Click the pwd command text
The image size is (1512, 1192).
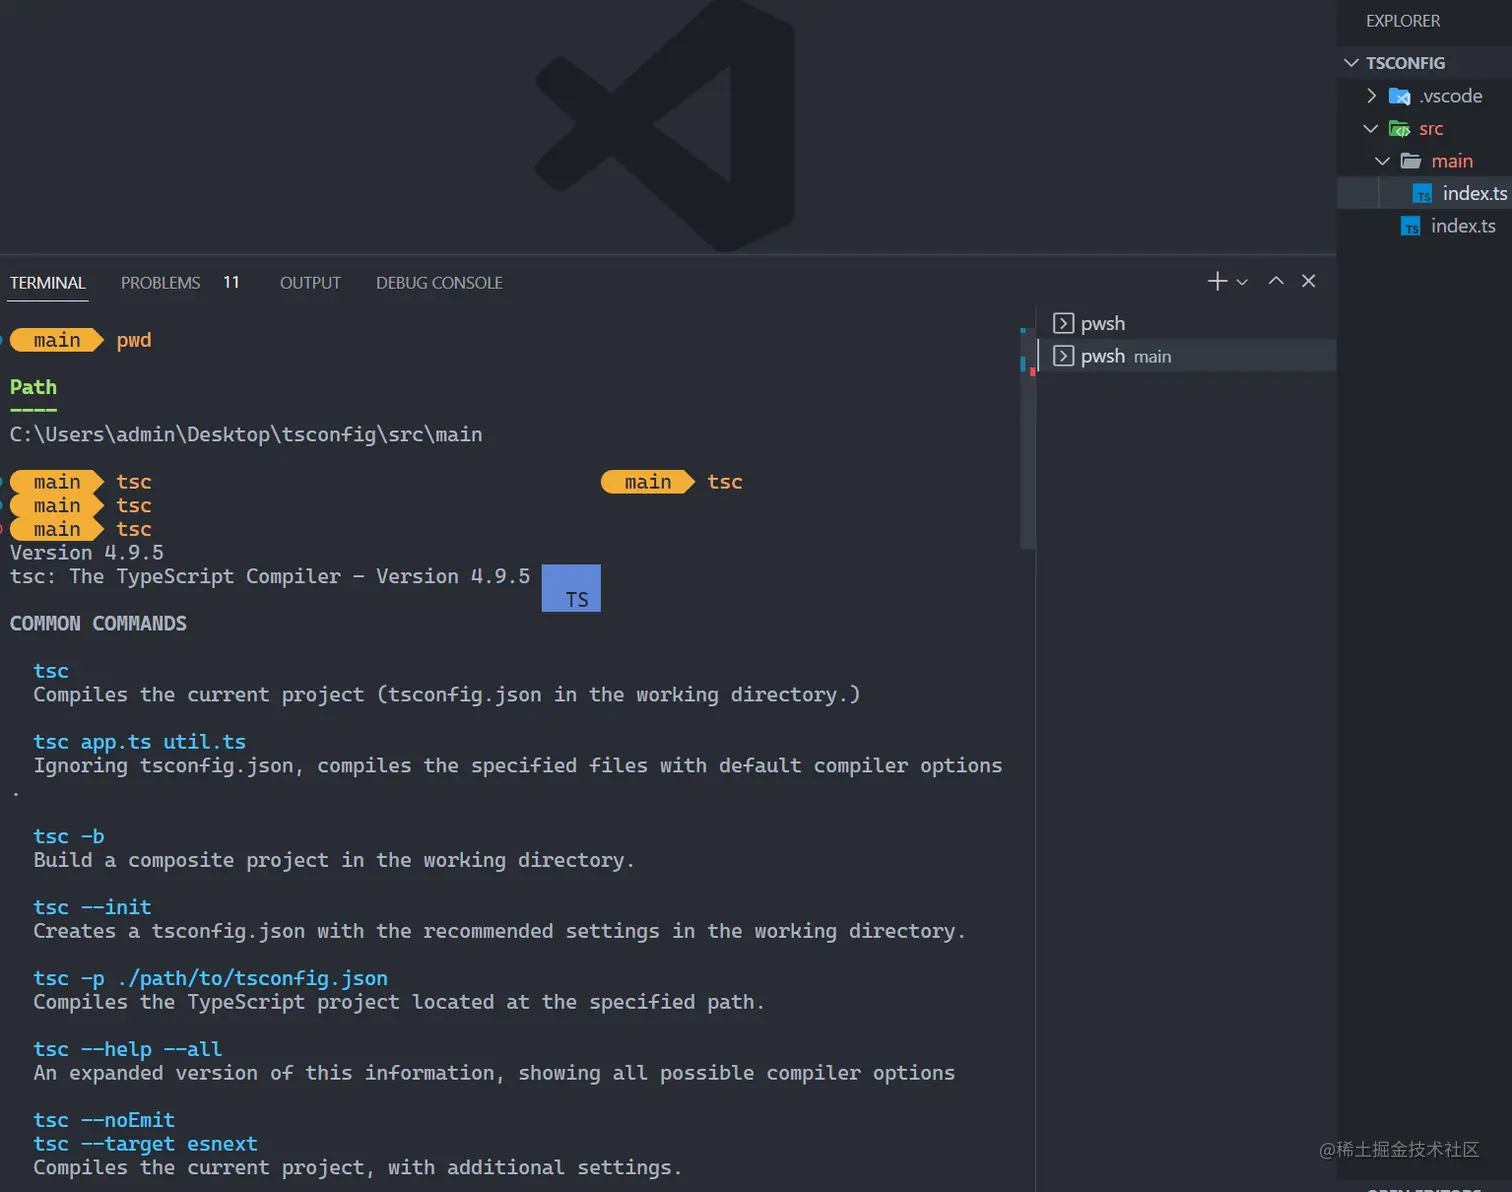point(134,340)
